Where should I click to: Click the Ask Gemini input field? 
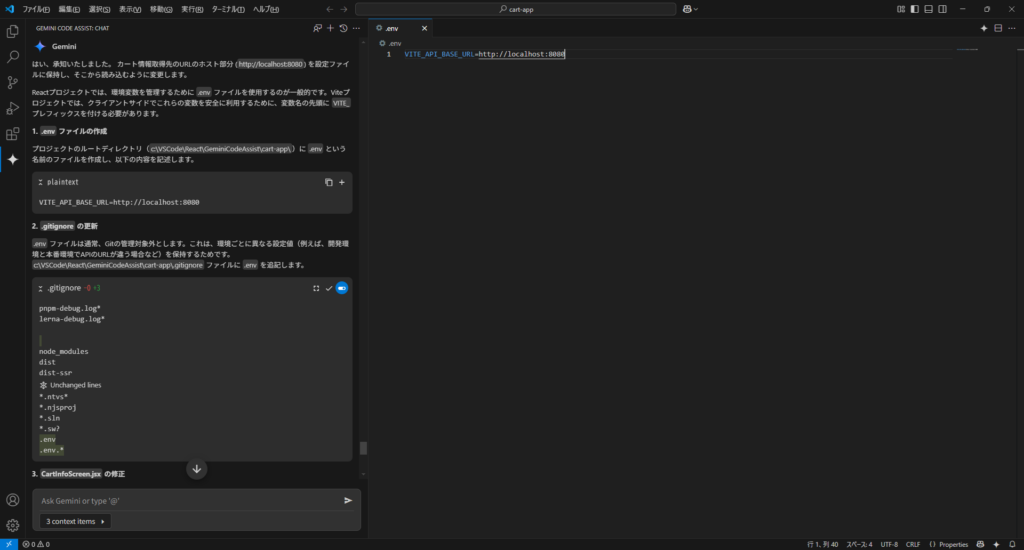(189, 500)
